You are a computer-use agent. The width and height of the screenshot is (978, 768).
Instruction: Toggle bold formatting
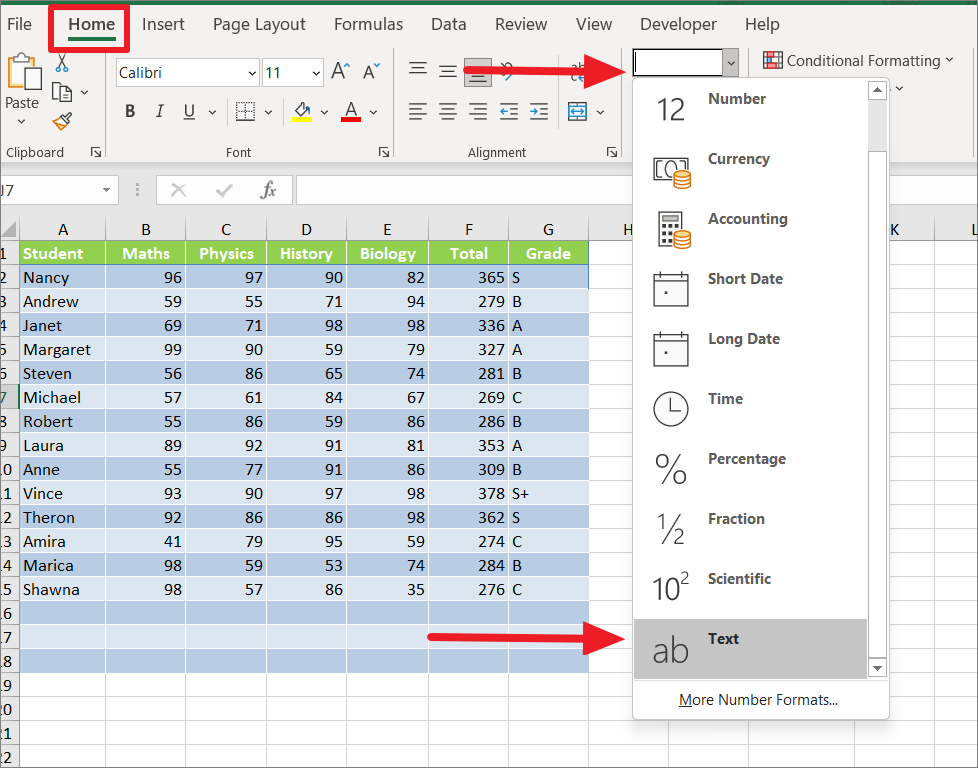tap(129, 111)
